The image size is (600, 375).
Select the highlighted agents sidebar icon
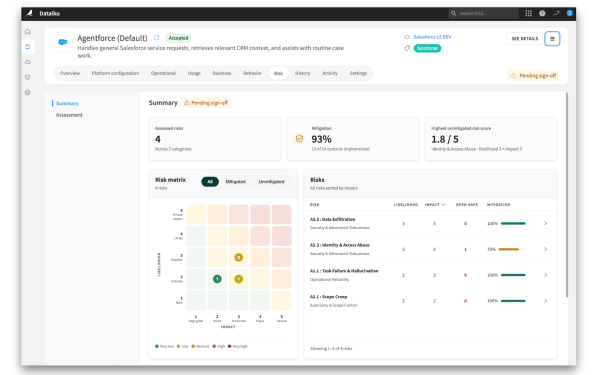28,47
